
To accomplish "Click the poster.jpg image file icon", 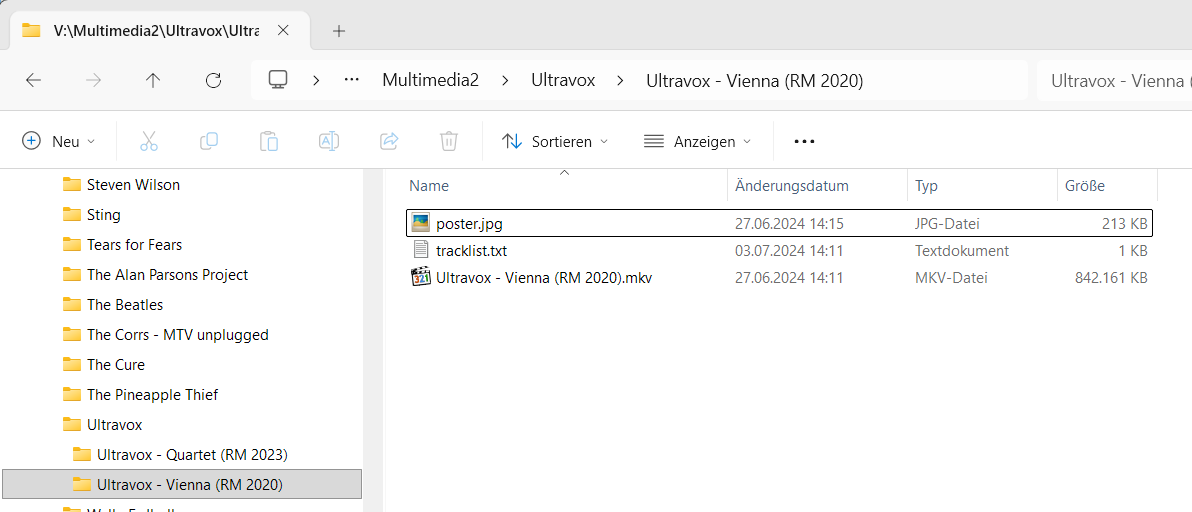I will tap(421, 223).
